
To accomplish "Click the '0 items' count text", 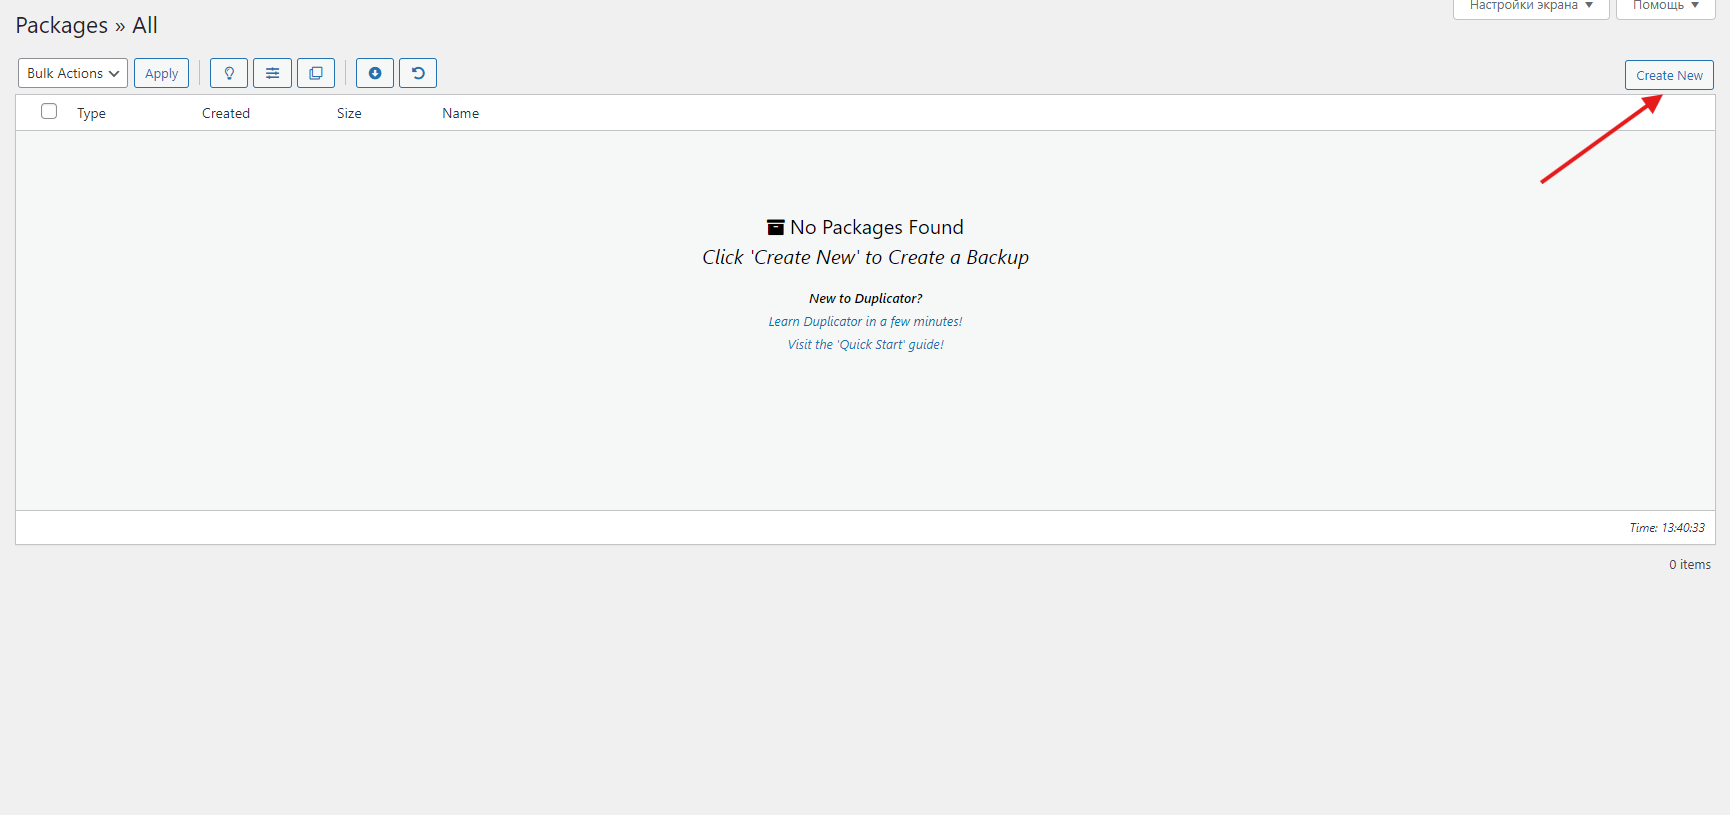I will [1690, 564].
